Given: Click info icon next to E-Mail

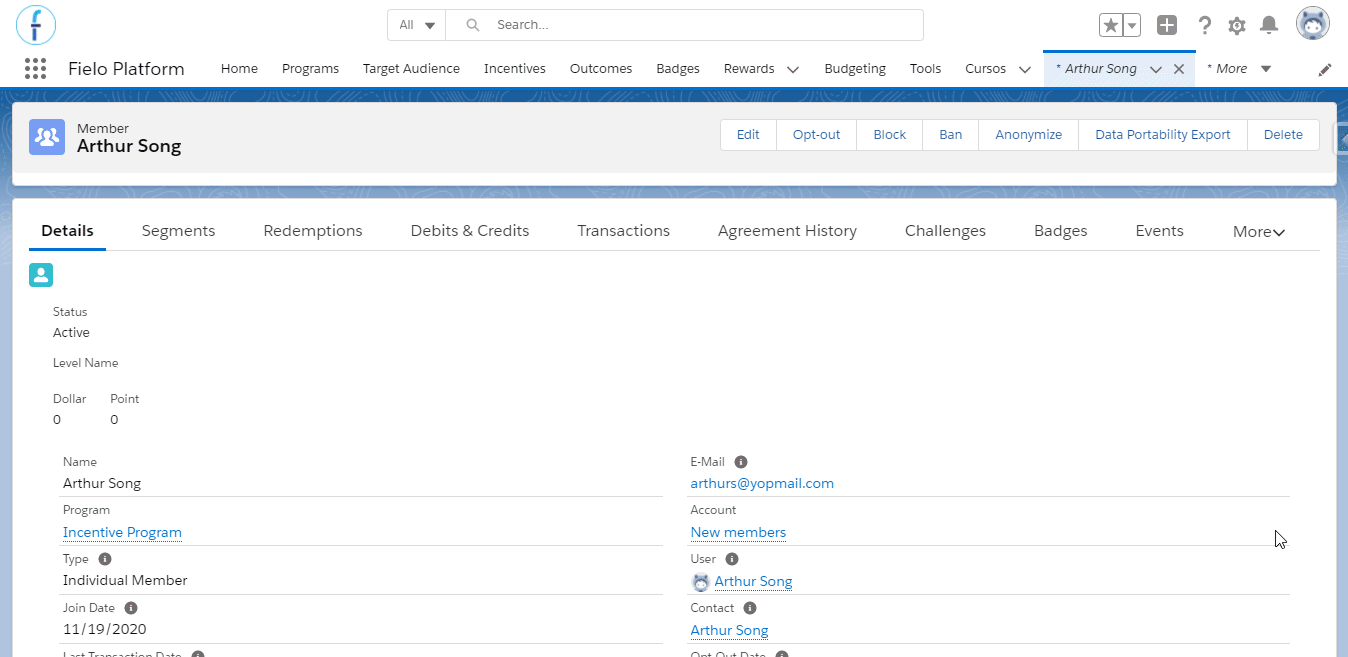Looking at the screenshot, I should (741, 462).
